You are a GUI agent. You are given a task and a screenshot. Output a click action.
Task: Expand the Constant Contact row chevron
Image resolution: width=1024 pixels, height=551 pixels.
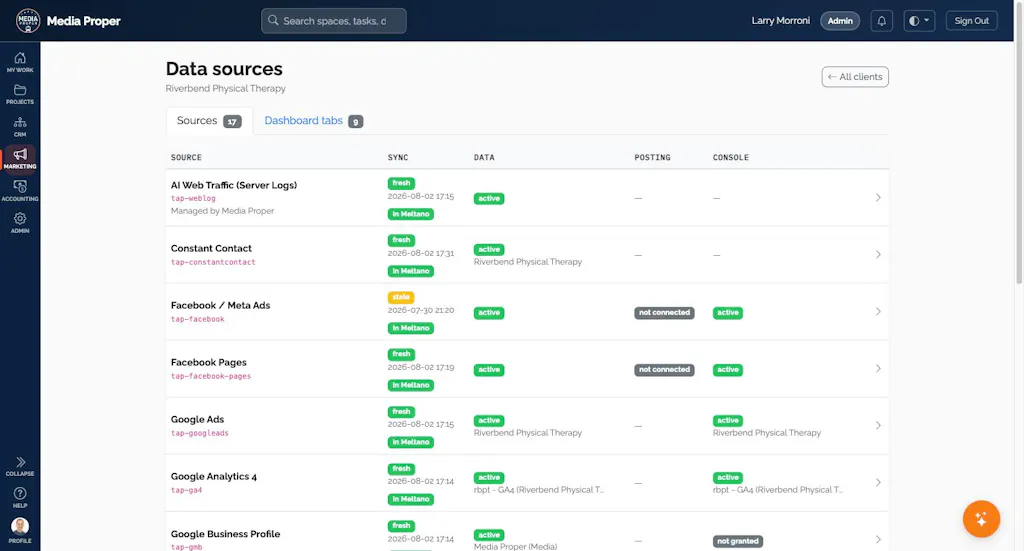pyautogui.click(x=878, y=255)
